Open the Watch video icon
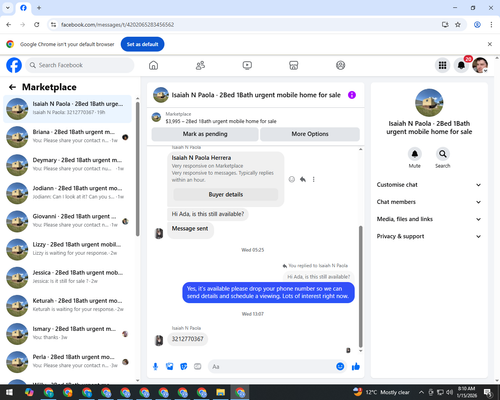This screenshot has width=500, height=400. click(247, 65)
